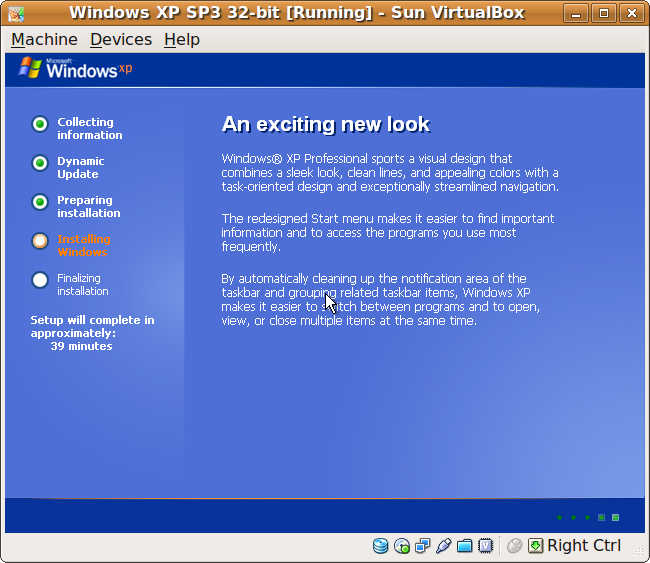Click the virtualization chip status icon
Image resolution: width=650 pixels, height=563 pixels.
(485, 546)
